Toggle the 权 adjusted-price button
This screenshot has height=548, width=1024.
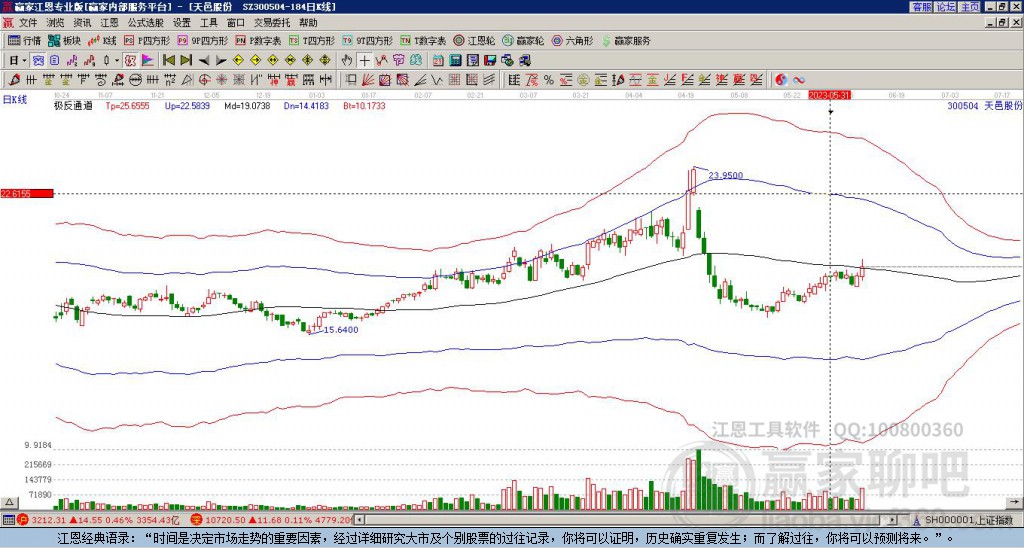[x=130, y=61]
